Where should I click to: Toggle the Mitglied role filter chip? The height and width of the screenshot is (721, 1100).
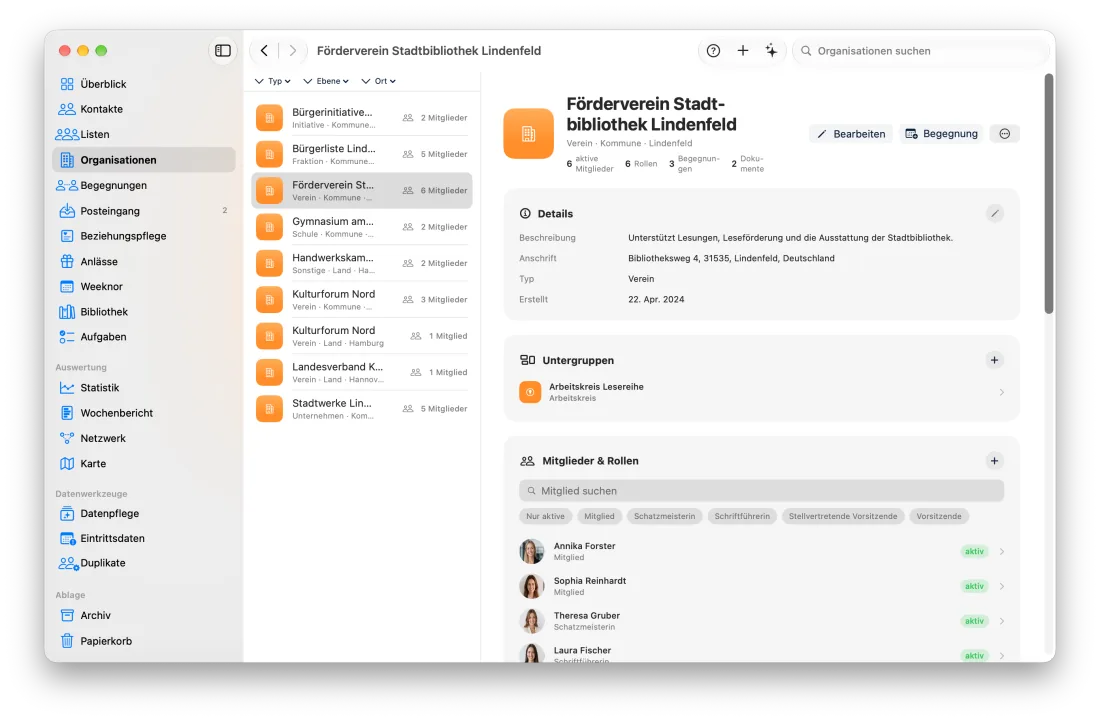(599, 516)
